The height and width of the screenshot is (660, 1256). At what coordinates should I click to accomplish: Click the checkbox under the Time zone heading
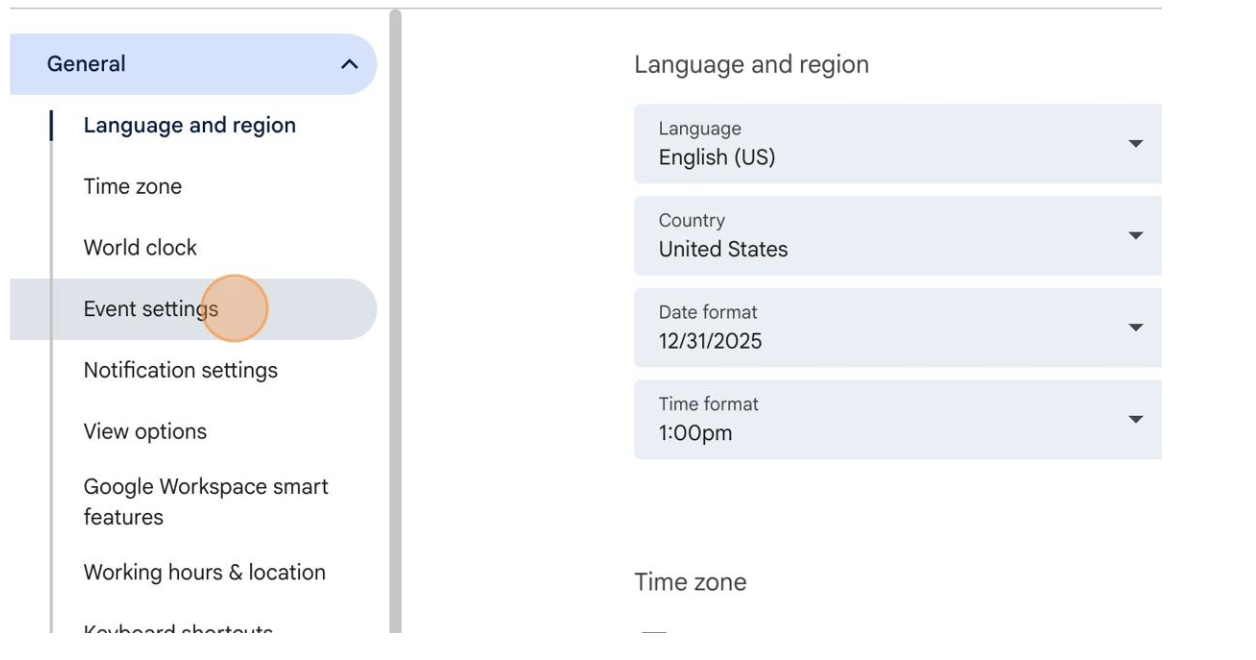[x=654, y=632]
